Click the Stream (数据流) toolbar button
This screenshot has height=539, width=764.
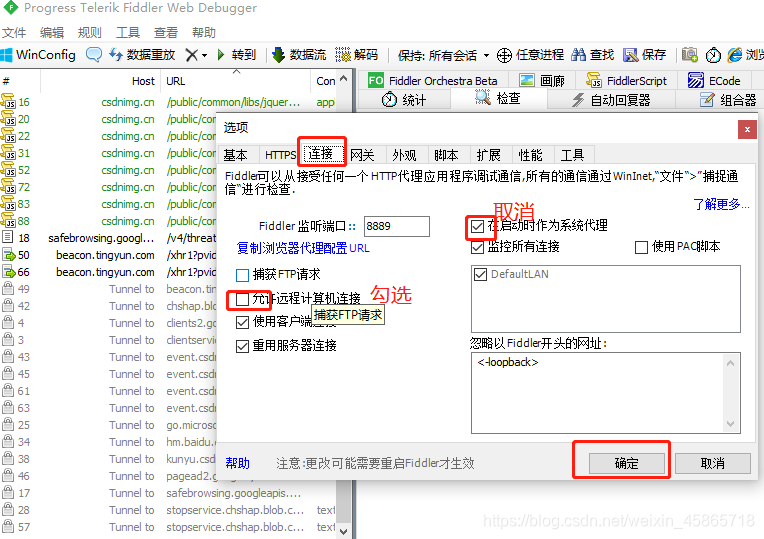[x=299, y=55]
